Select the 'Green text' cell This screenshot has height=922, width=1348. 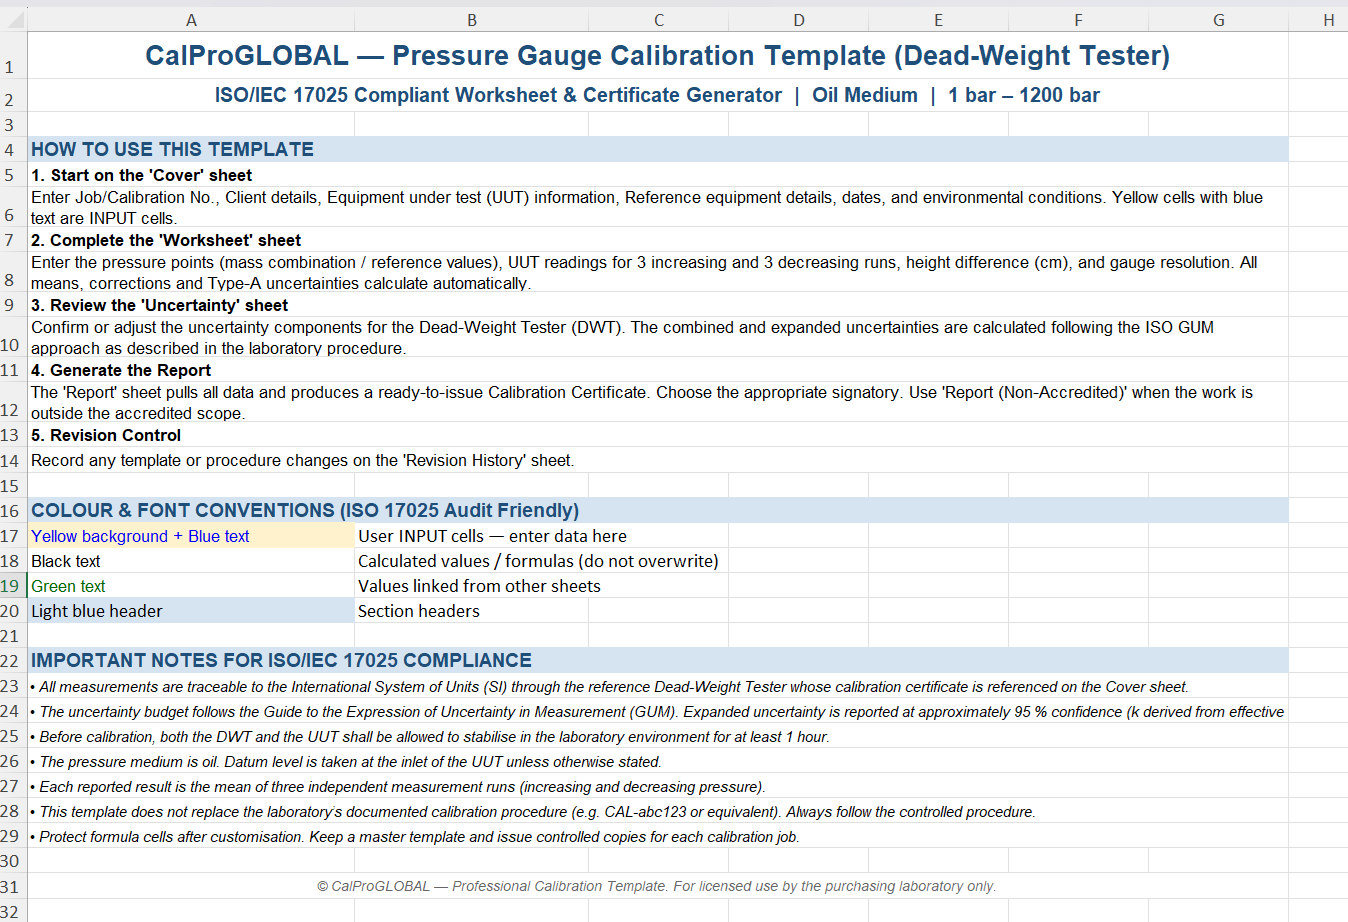[x=191, y=586]
